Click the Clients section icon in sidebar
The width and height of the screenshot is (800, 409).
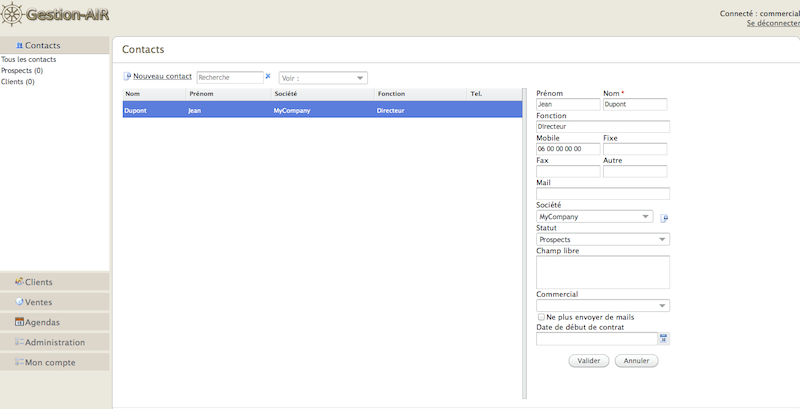point(19,282)
